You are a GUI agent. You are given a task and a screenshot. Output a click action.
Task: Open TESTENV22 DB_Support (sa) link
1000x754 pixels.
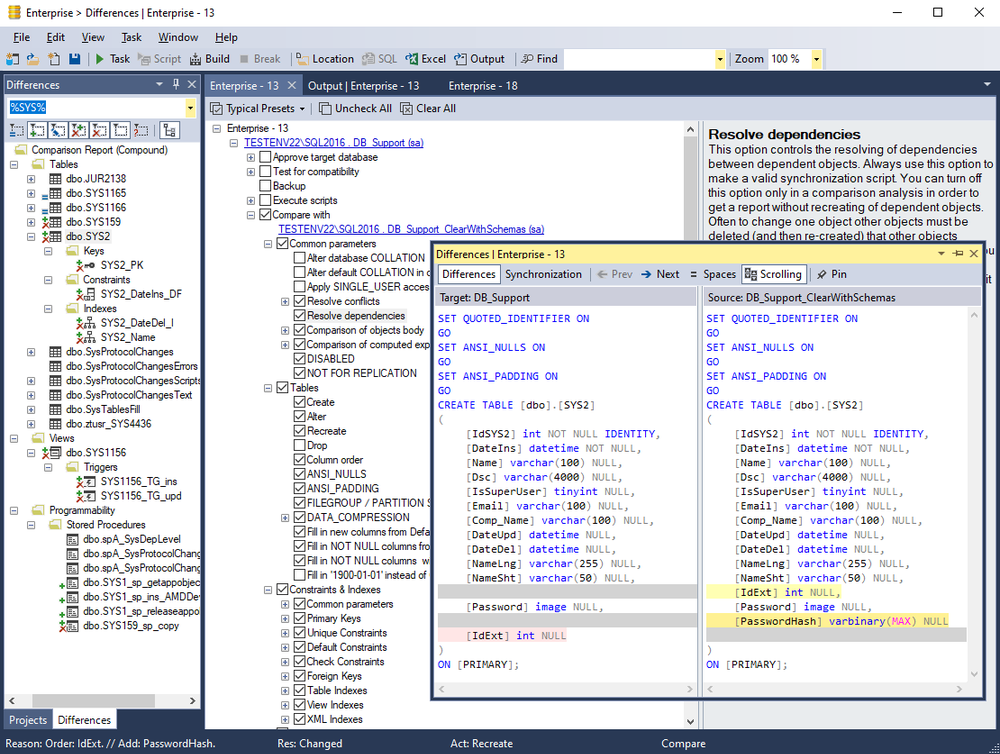pyautogui.click(x=334, y=143)
